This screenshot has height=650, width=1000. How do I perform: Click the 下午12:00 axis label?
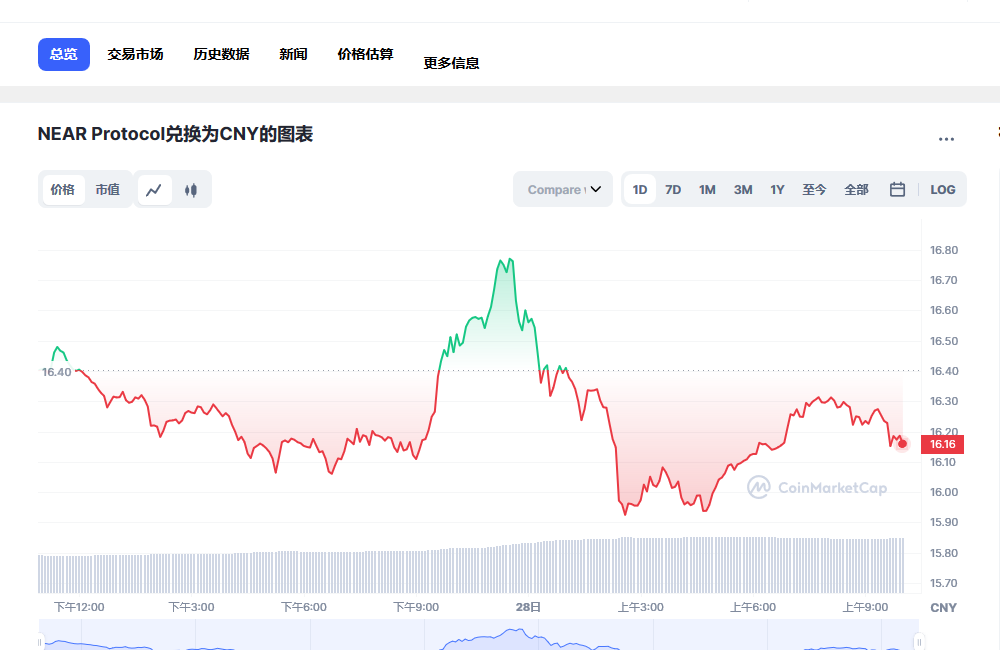79,607
